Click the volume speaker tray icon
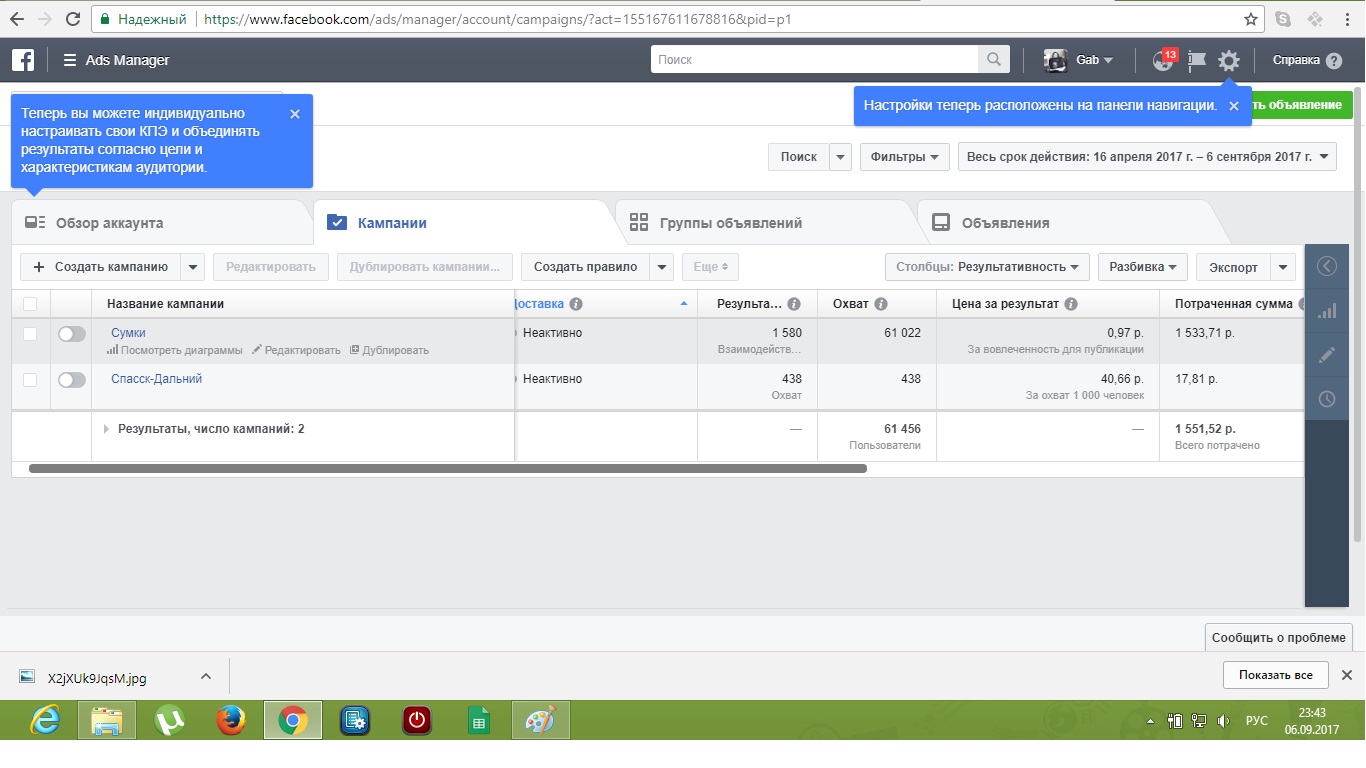 (1223, 720)
